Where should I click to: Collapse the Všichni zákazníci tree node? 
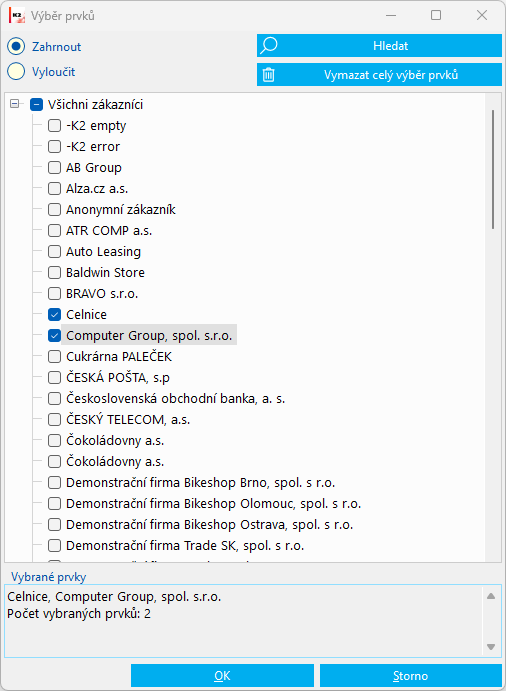click(15, 104)
